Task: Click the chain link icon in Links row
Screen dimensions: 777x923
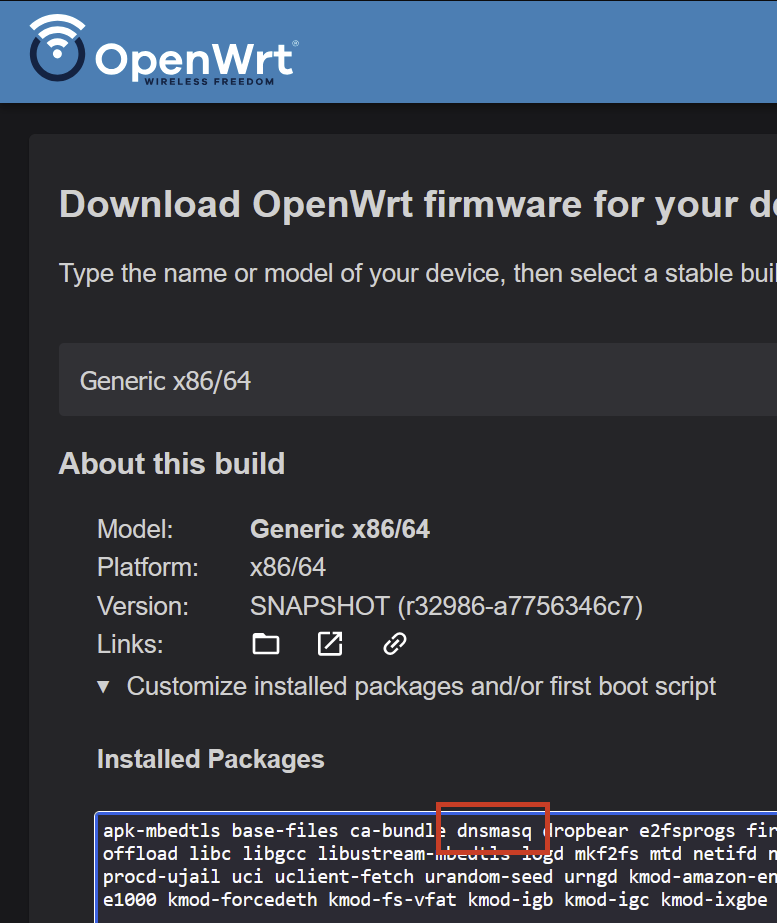Action: click(395, 645)
